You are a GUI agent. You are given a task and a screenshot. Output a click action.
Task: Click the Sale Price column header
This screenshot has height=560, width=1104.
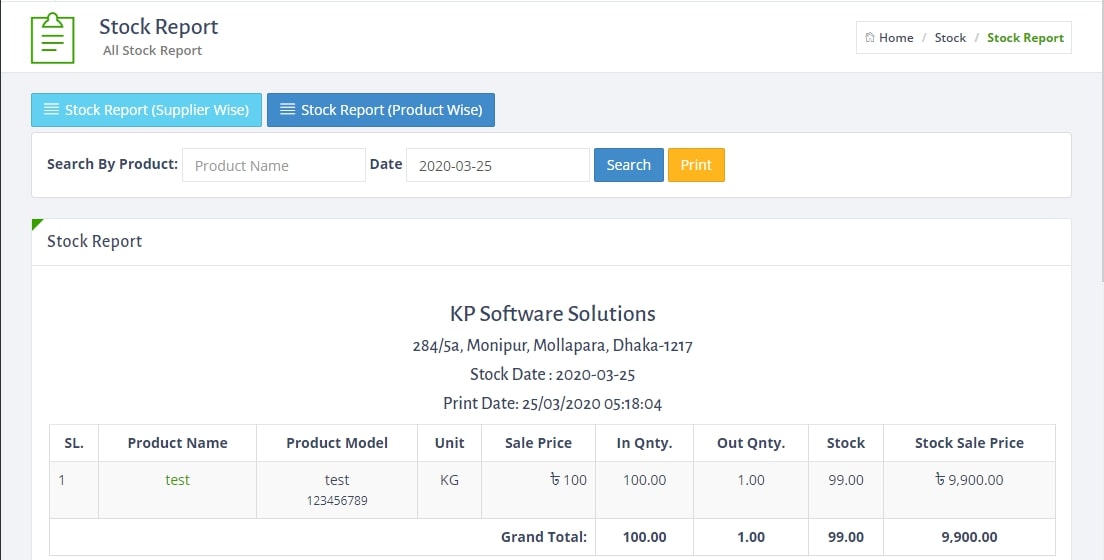click(539, 443)
